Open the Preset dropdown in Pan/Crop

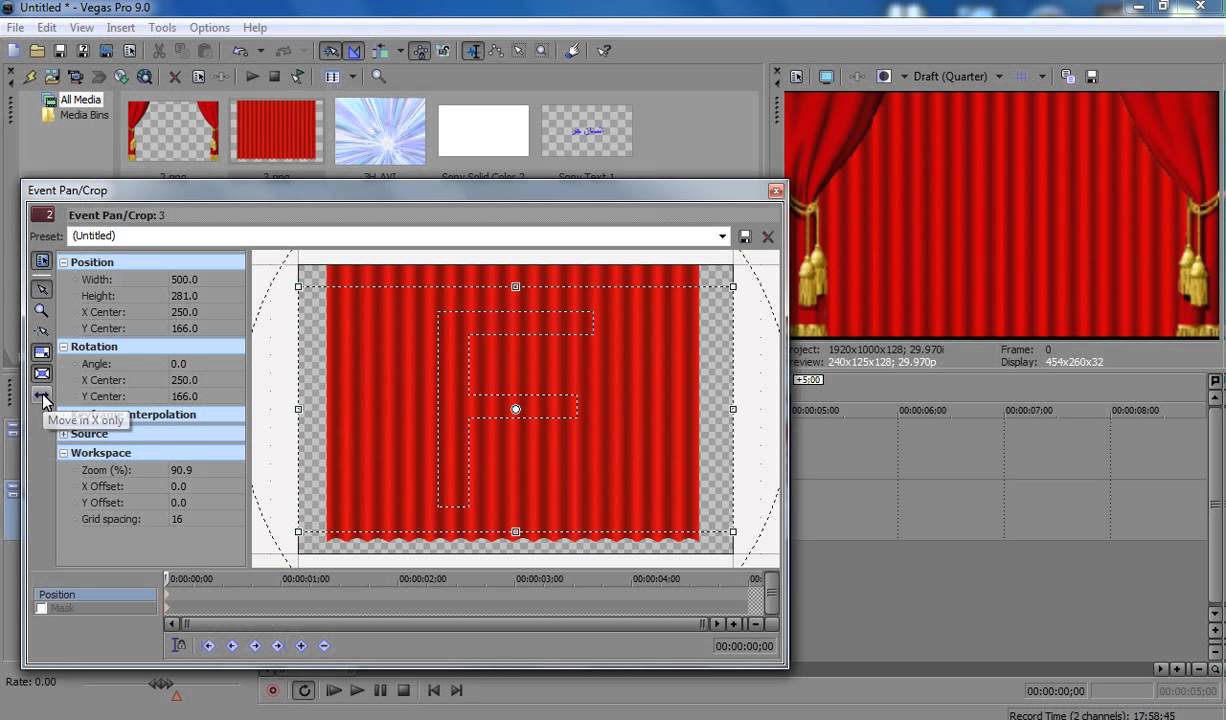[x=722, y=236]
